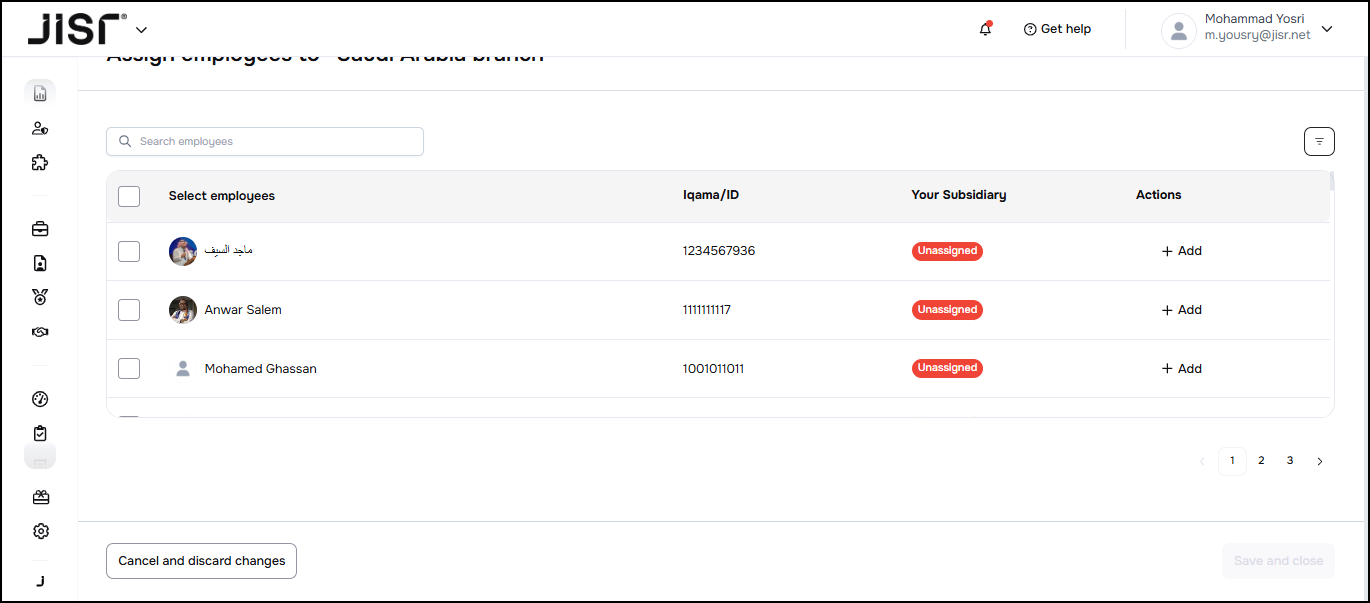Click the filter icon above the table
Viewport: 1370px width, 603px height.
tap(1319, 142)
